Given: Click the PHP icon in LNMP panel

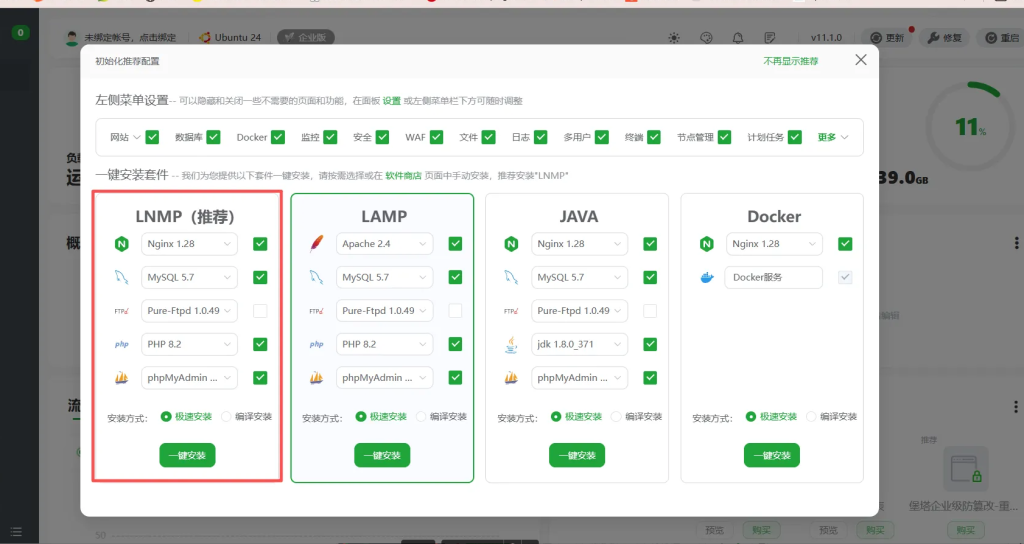Looking at the screenshot, I should pyautogui.click(x=122, y=345).
